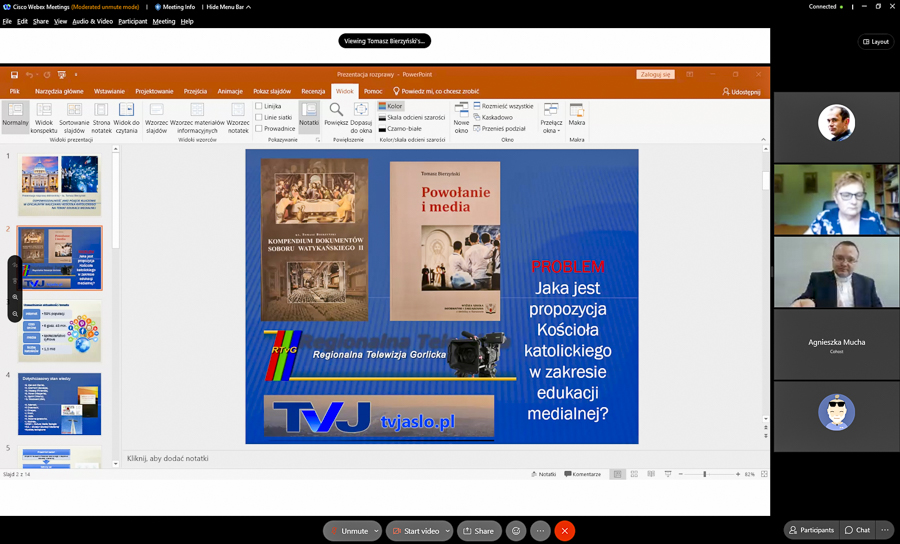Toggle Notatki in the status bar
900x544 pixels.
(x=544, y=474)
